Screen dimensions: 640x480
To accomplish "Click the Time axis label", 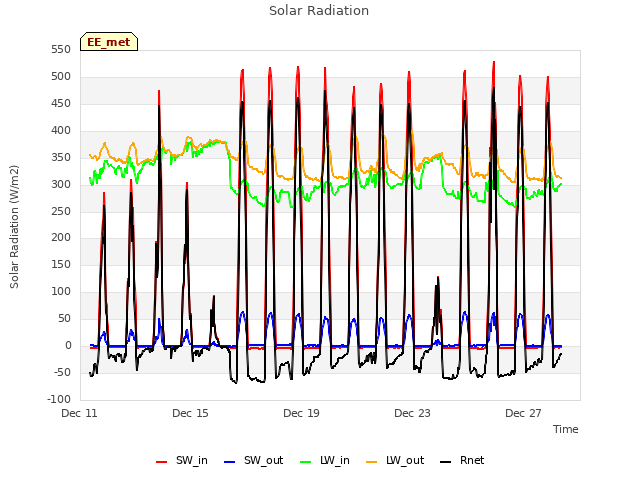I will (566, 429).
